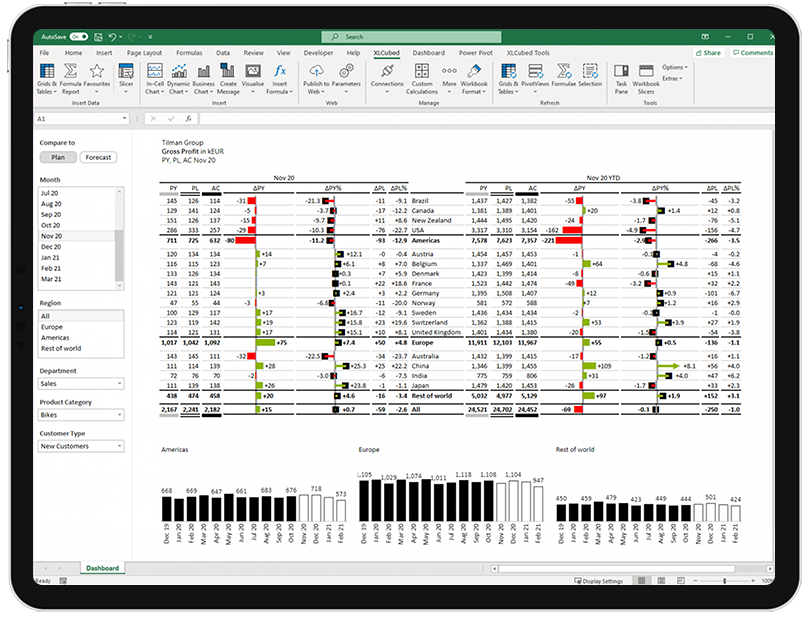Open the Home ribbon tab
The height and width of the screenshot is (623, 812).
point(73,53)
